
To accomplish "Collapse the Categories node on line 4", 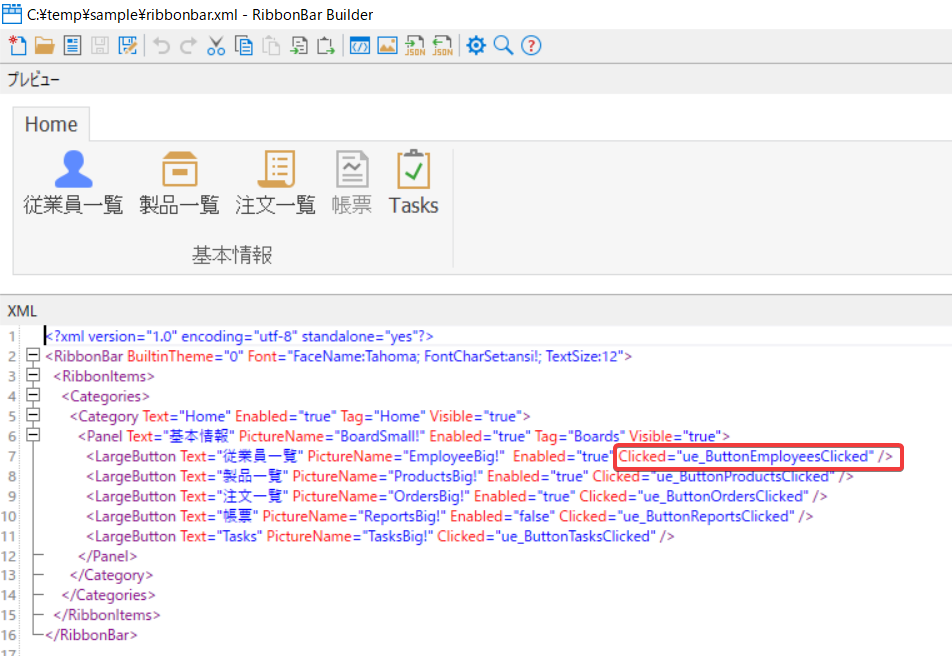I will (33, 396).
